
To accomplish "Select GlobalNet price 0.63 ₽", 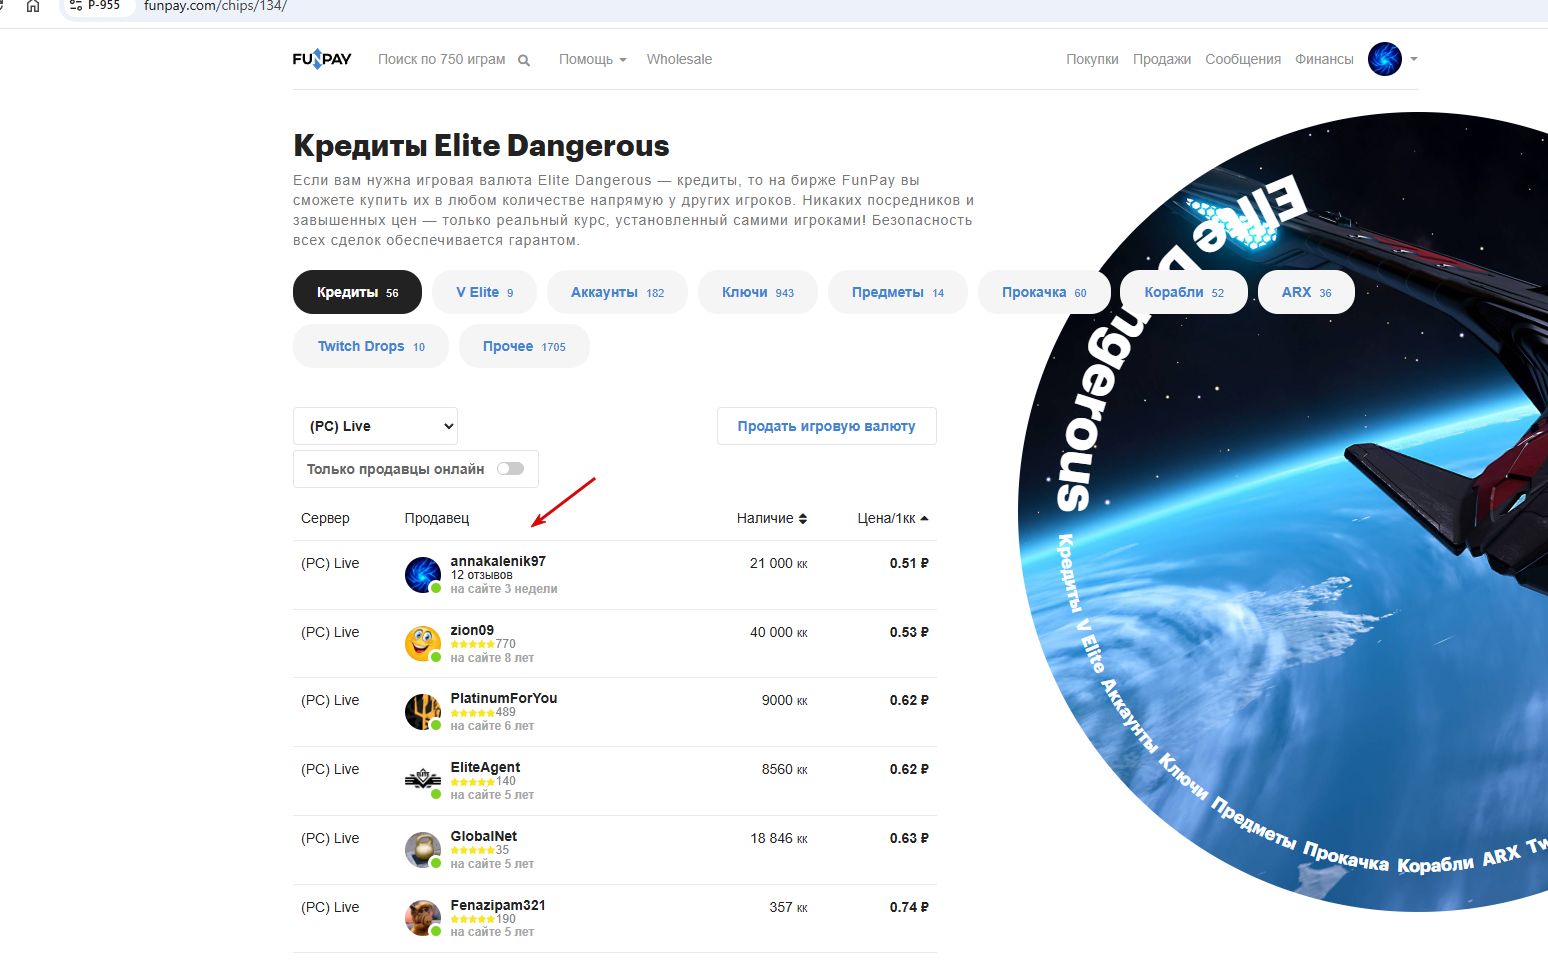I will (x=909, y=838).
